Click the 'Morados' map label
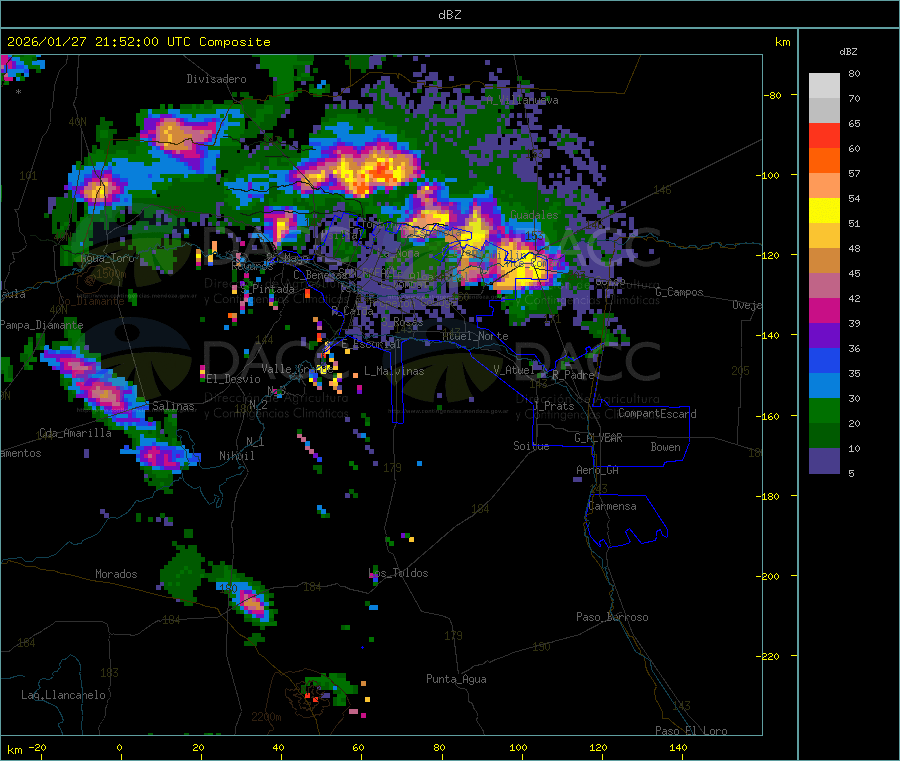900x761 pixels. click(x=116, y=574)
